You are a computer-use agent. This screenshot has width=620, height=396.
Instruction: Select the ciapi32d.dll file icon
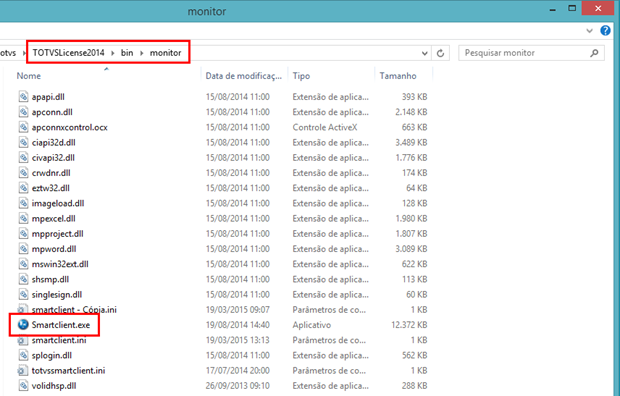pos(23,142)
